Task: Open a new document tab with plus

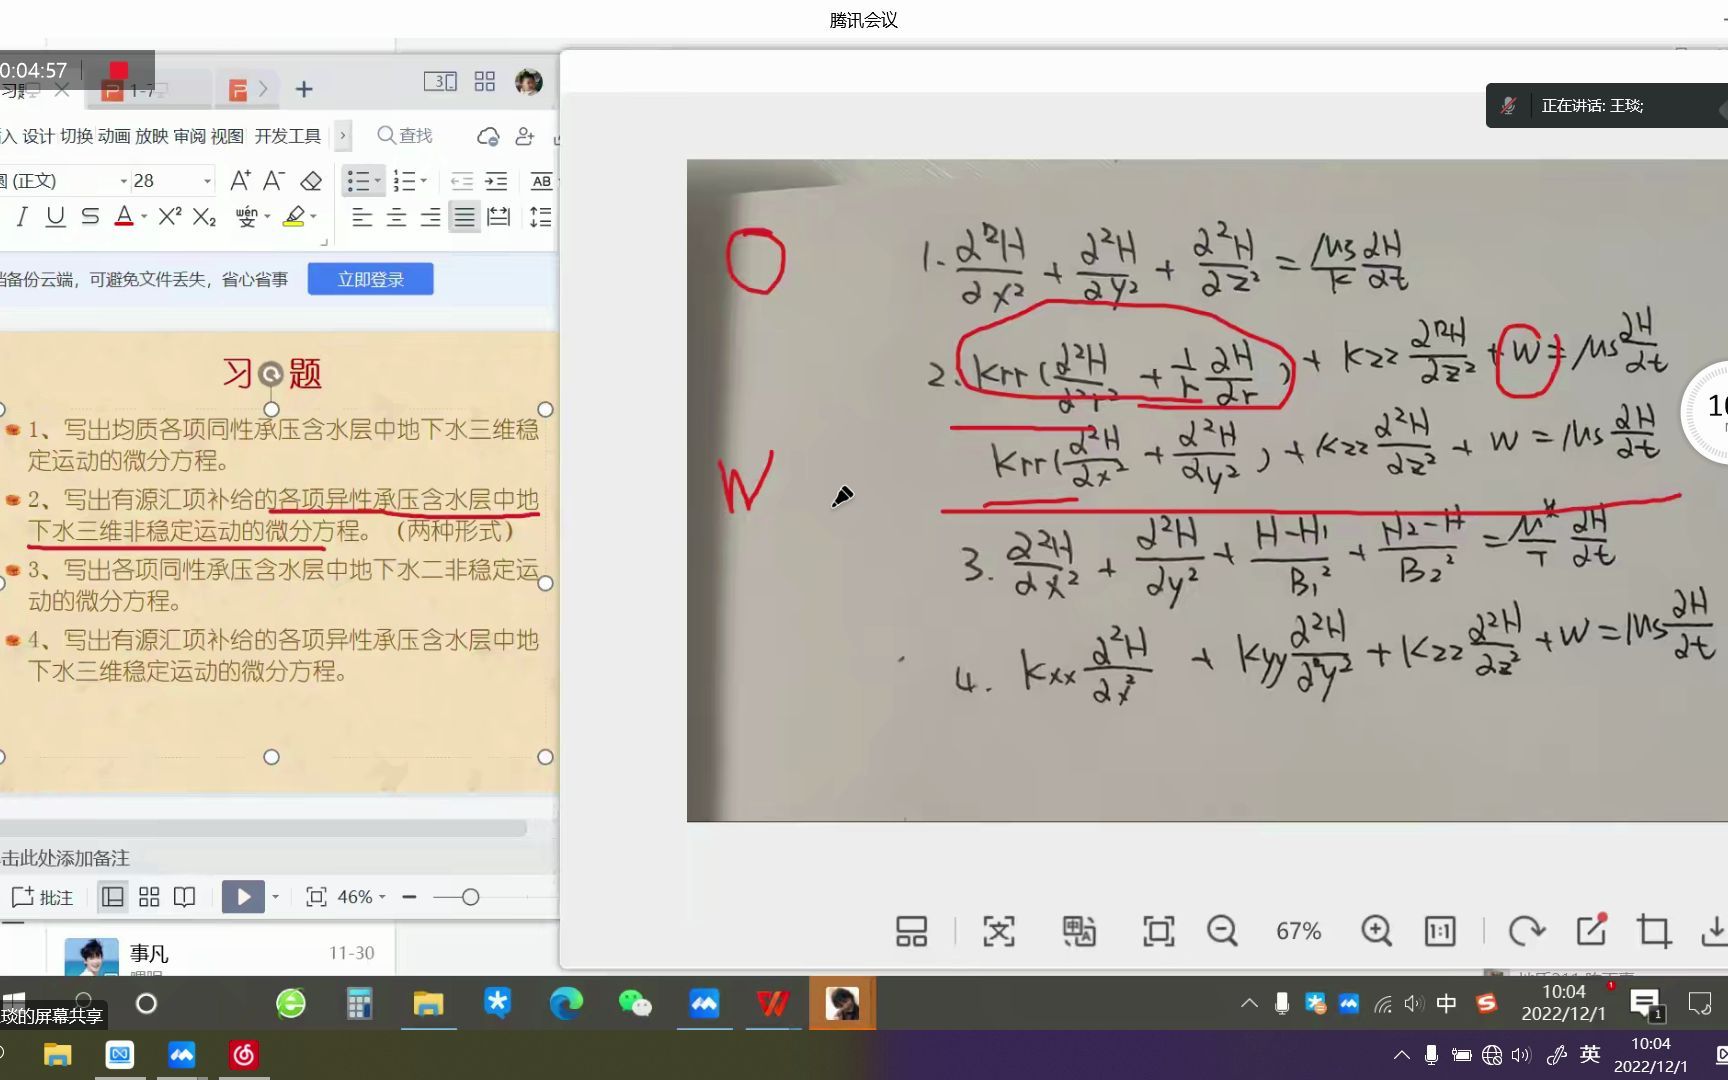Action: [x=304, y=89]
